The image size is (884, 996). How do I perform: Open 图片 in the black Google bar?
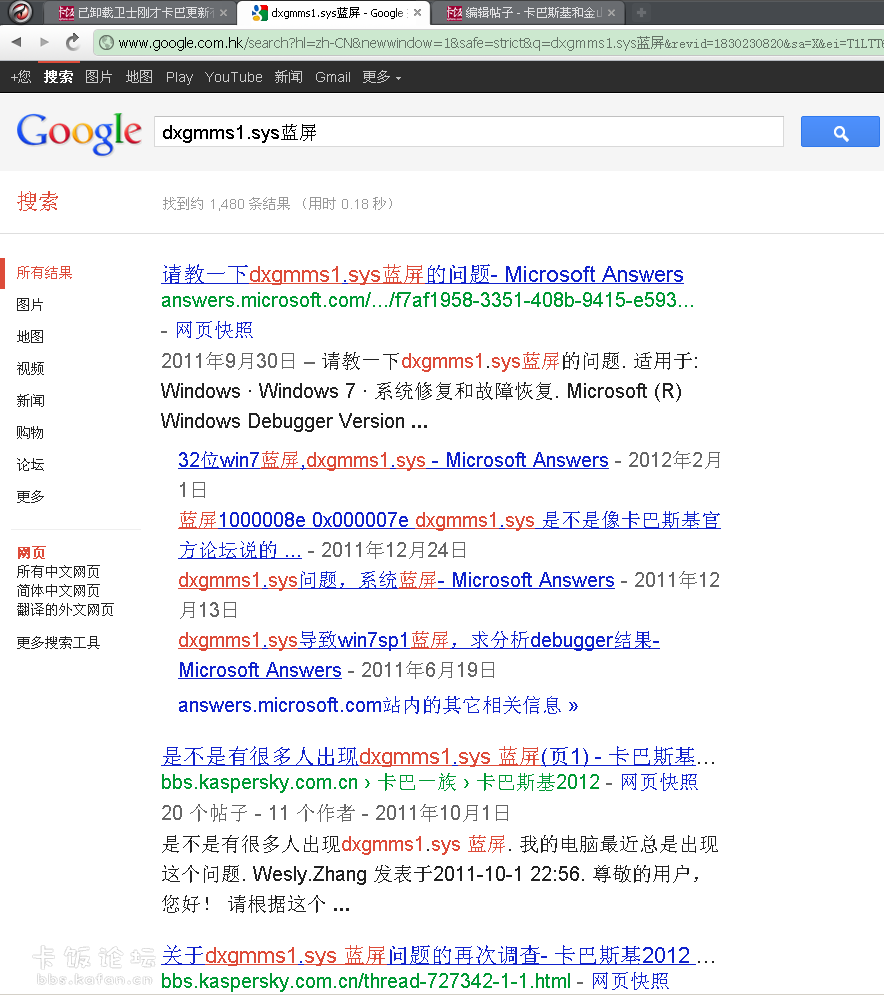98,77
